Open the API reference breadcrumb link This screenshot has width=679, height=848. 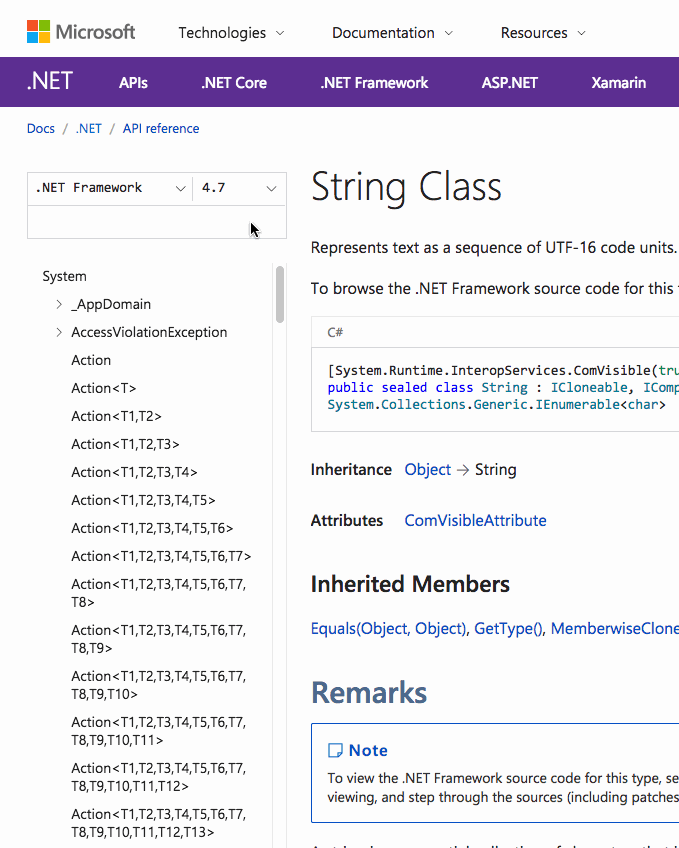[x=160, y=128]
